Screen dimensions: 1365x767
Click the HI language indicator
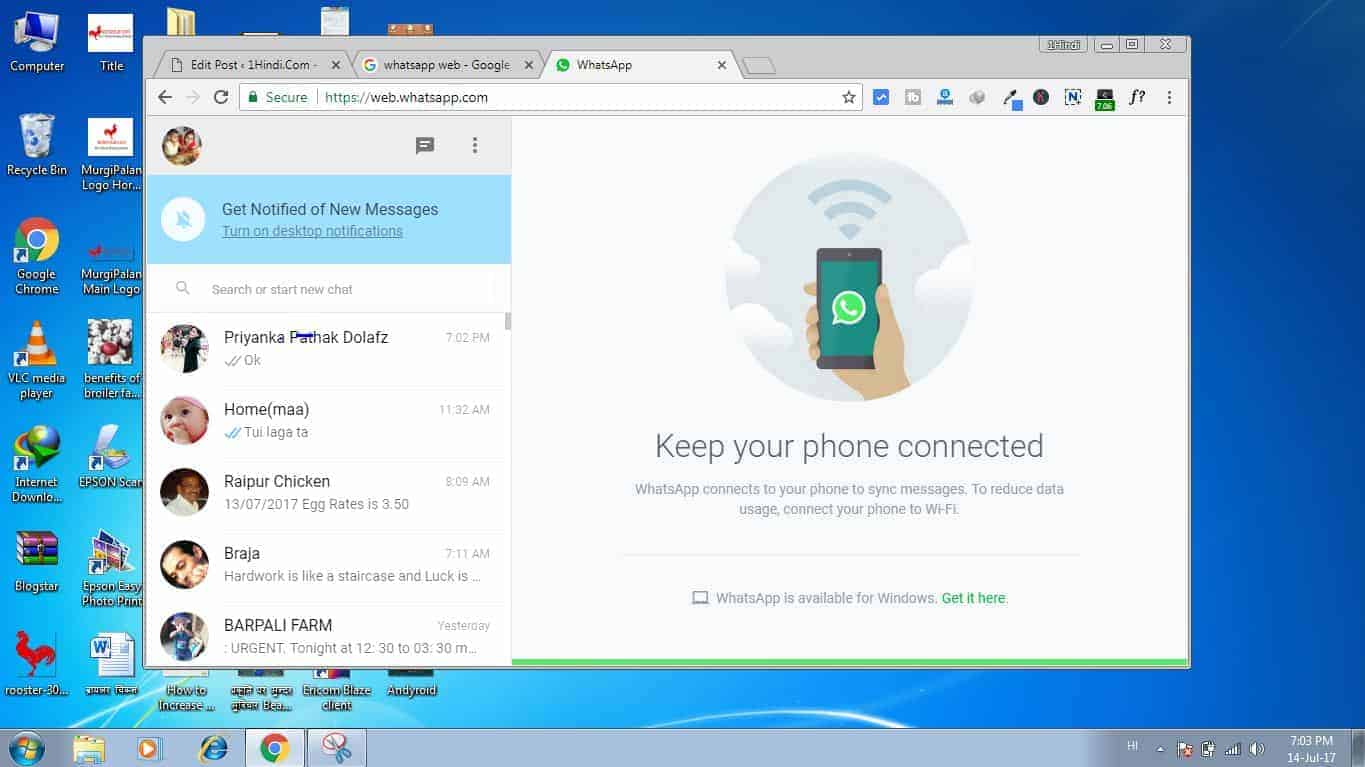pyautogui.click(x=1132, y=746)
